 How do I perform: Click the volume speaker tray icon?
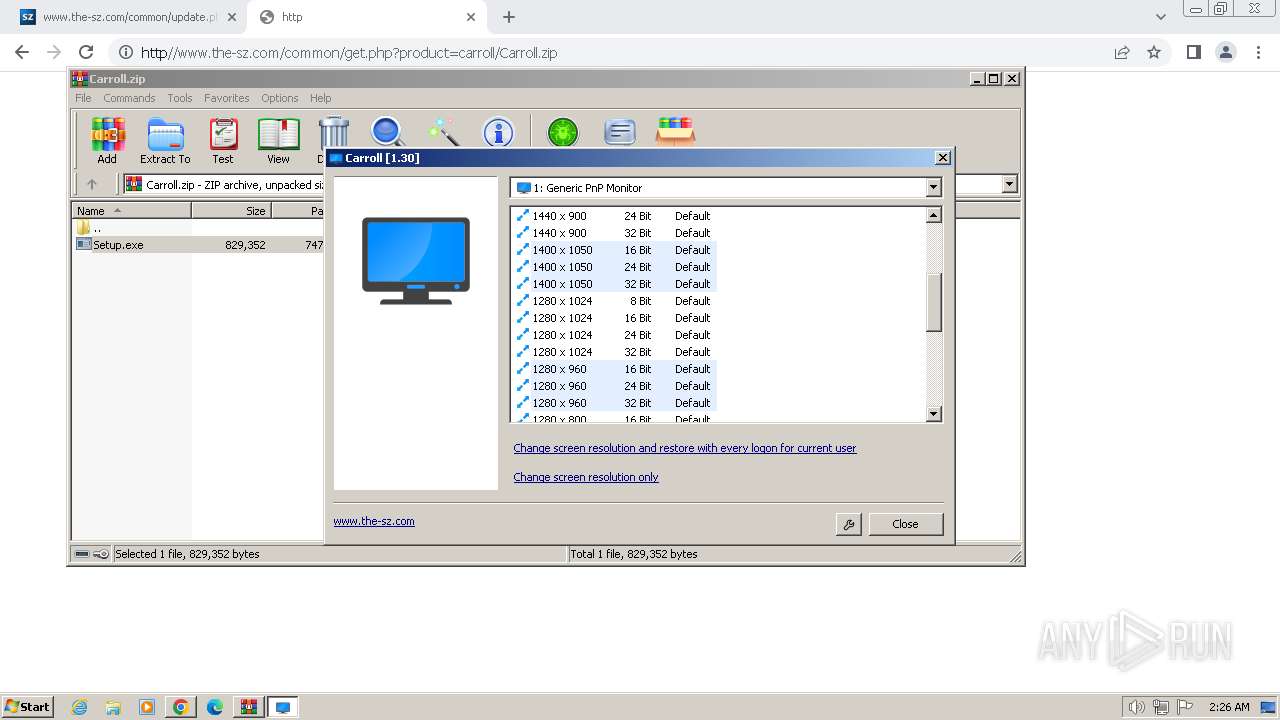[1136, 707]
